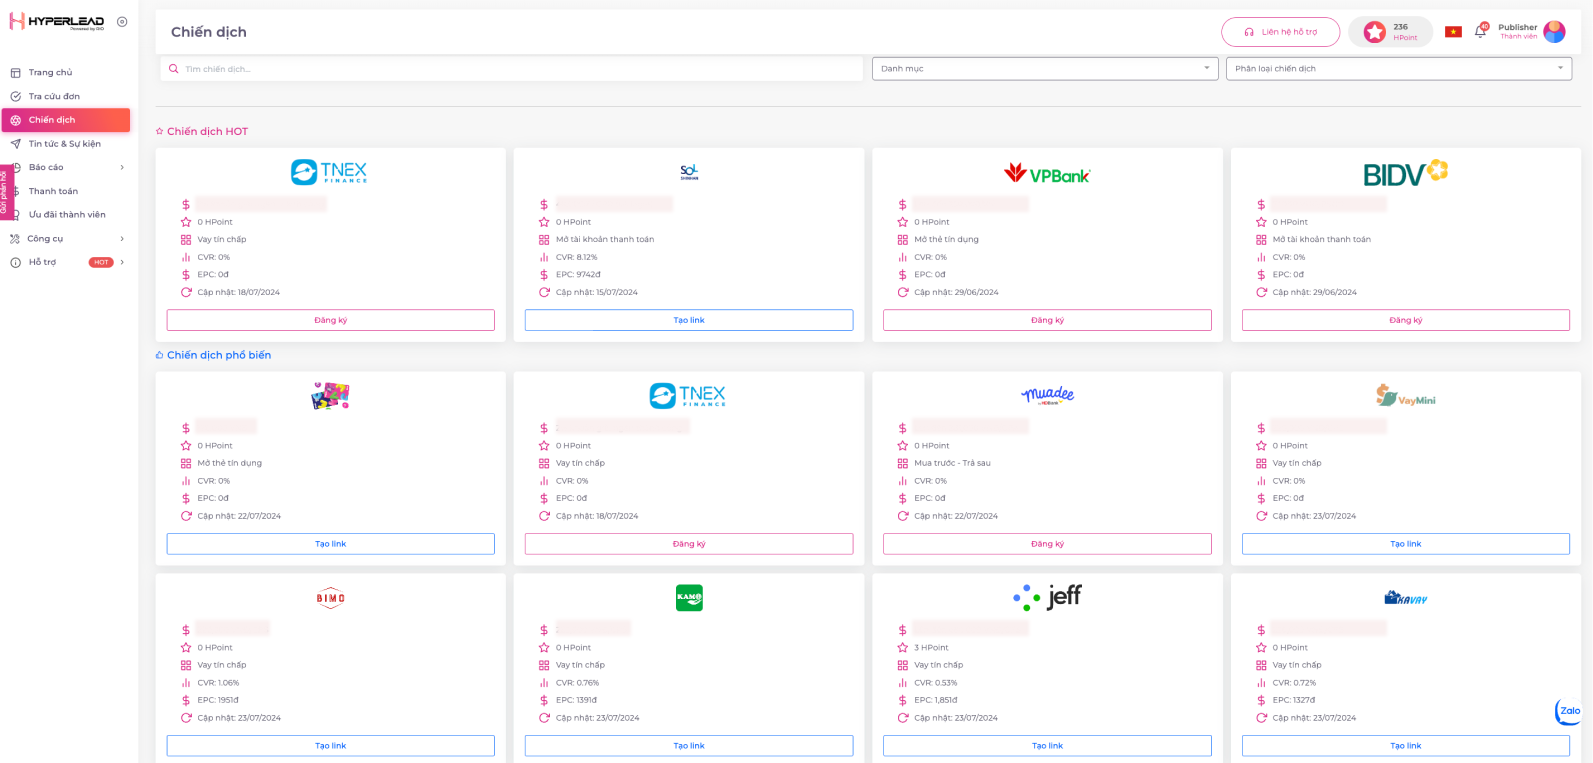
Task: Click the Chiến dịch HOT section heading
Action: click(x=207, y=132)
